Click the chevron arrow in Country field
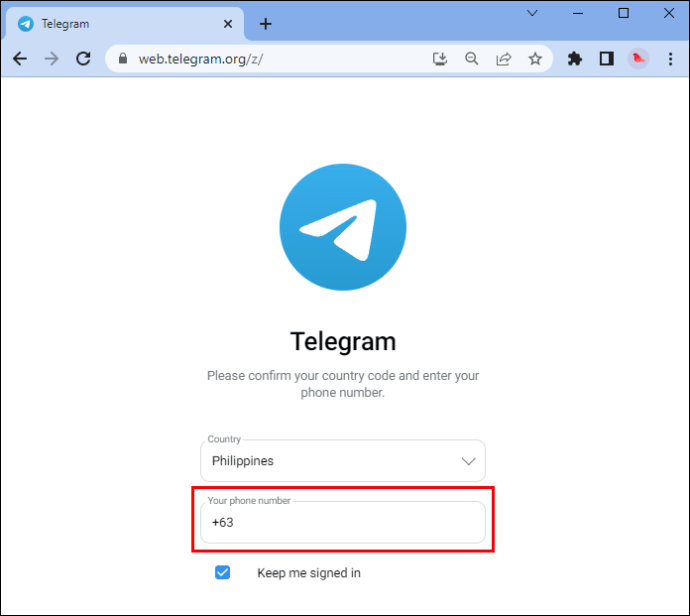 click(468, 461)
